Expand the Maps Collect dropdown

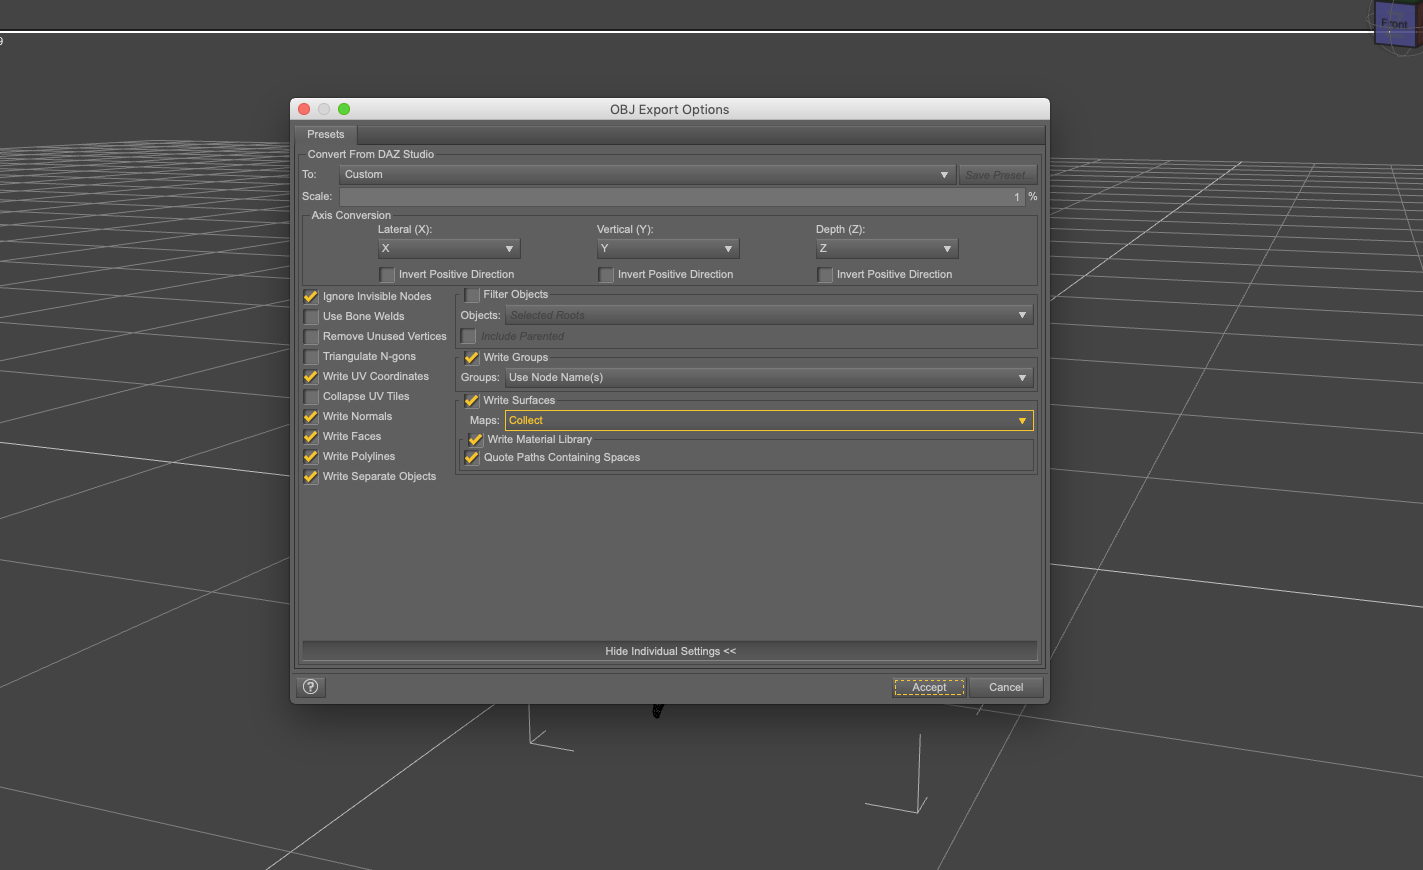click(768, 421)
